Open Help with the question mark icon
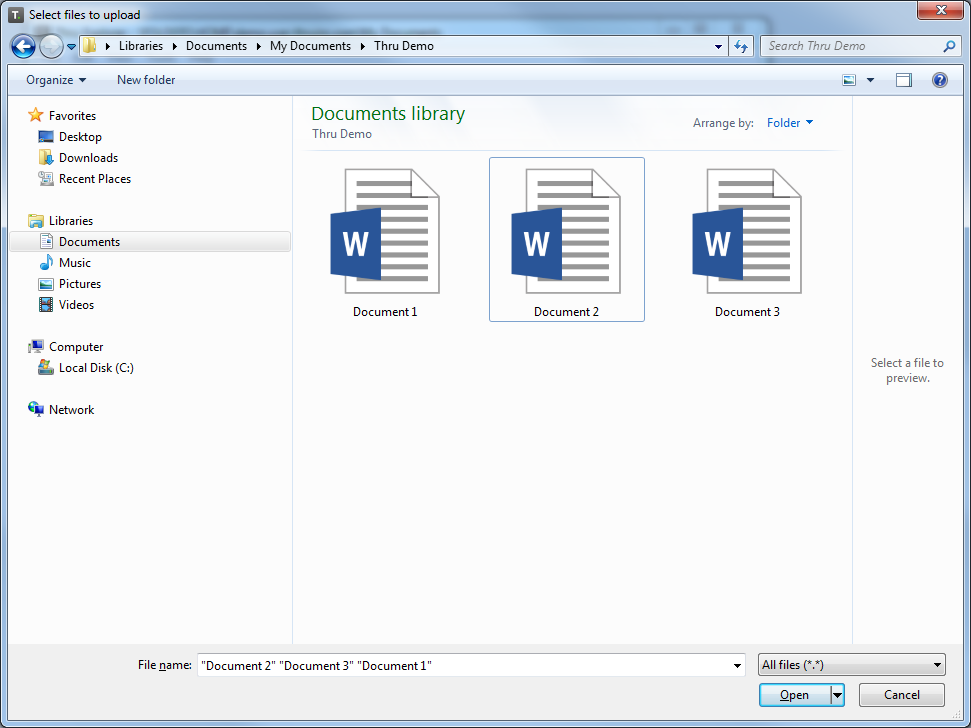The width and height of the screenshot is (971, 728). pos(939,80)
